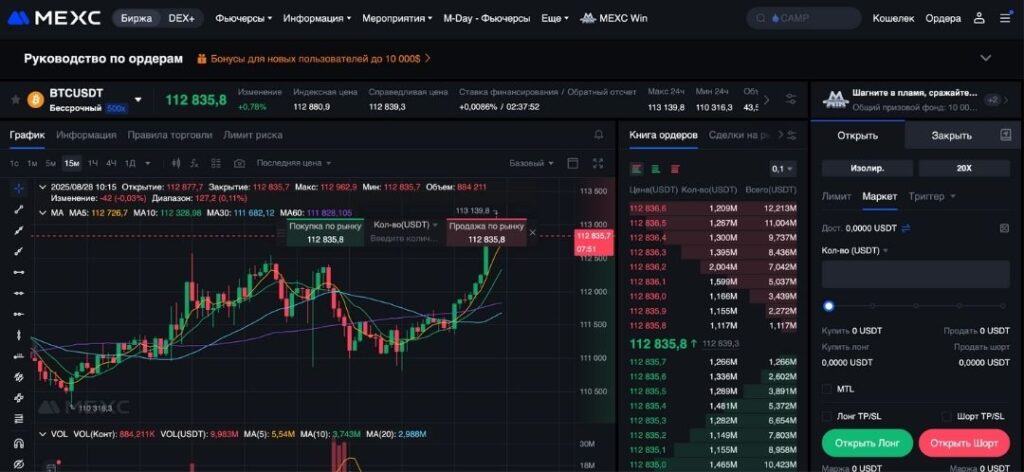This screenshot has width=1024, height=472.
Task: Open the hamburger menu in top bar
Action: (x=1005, y=18)
